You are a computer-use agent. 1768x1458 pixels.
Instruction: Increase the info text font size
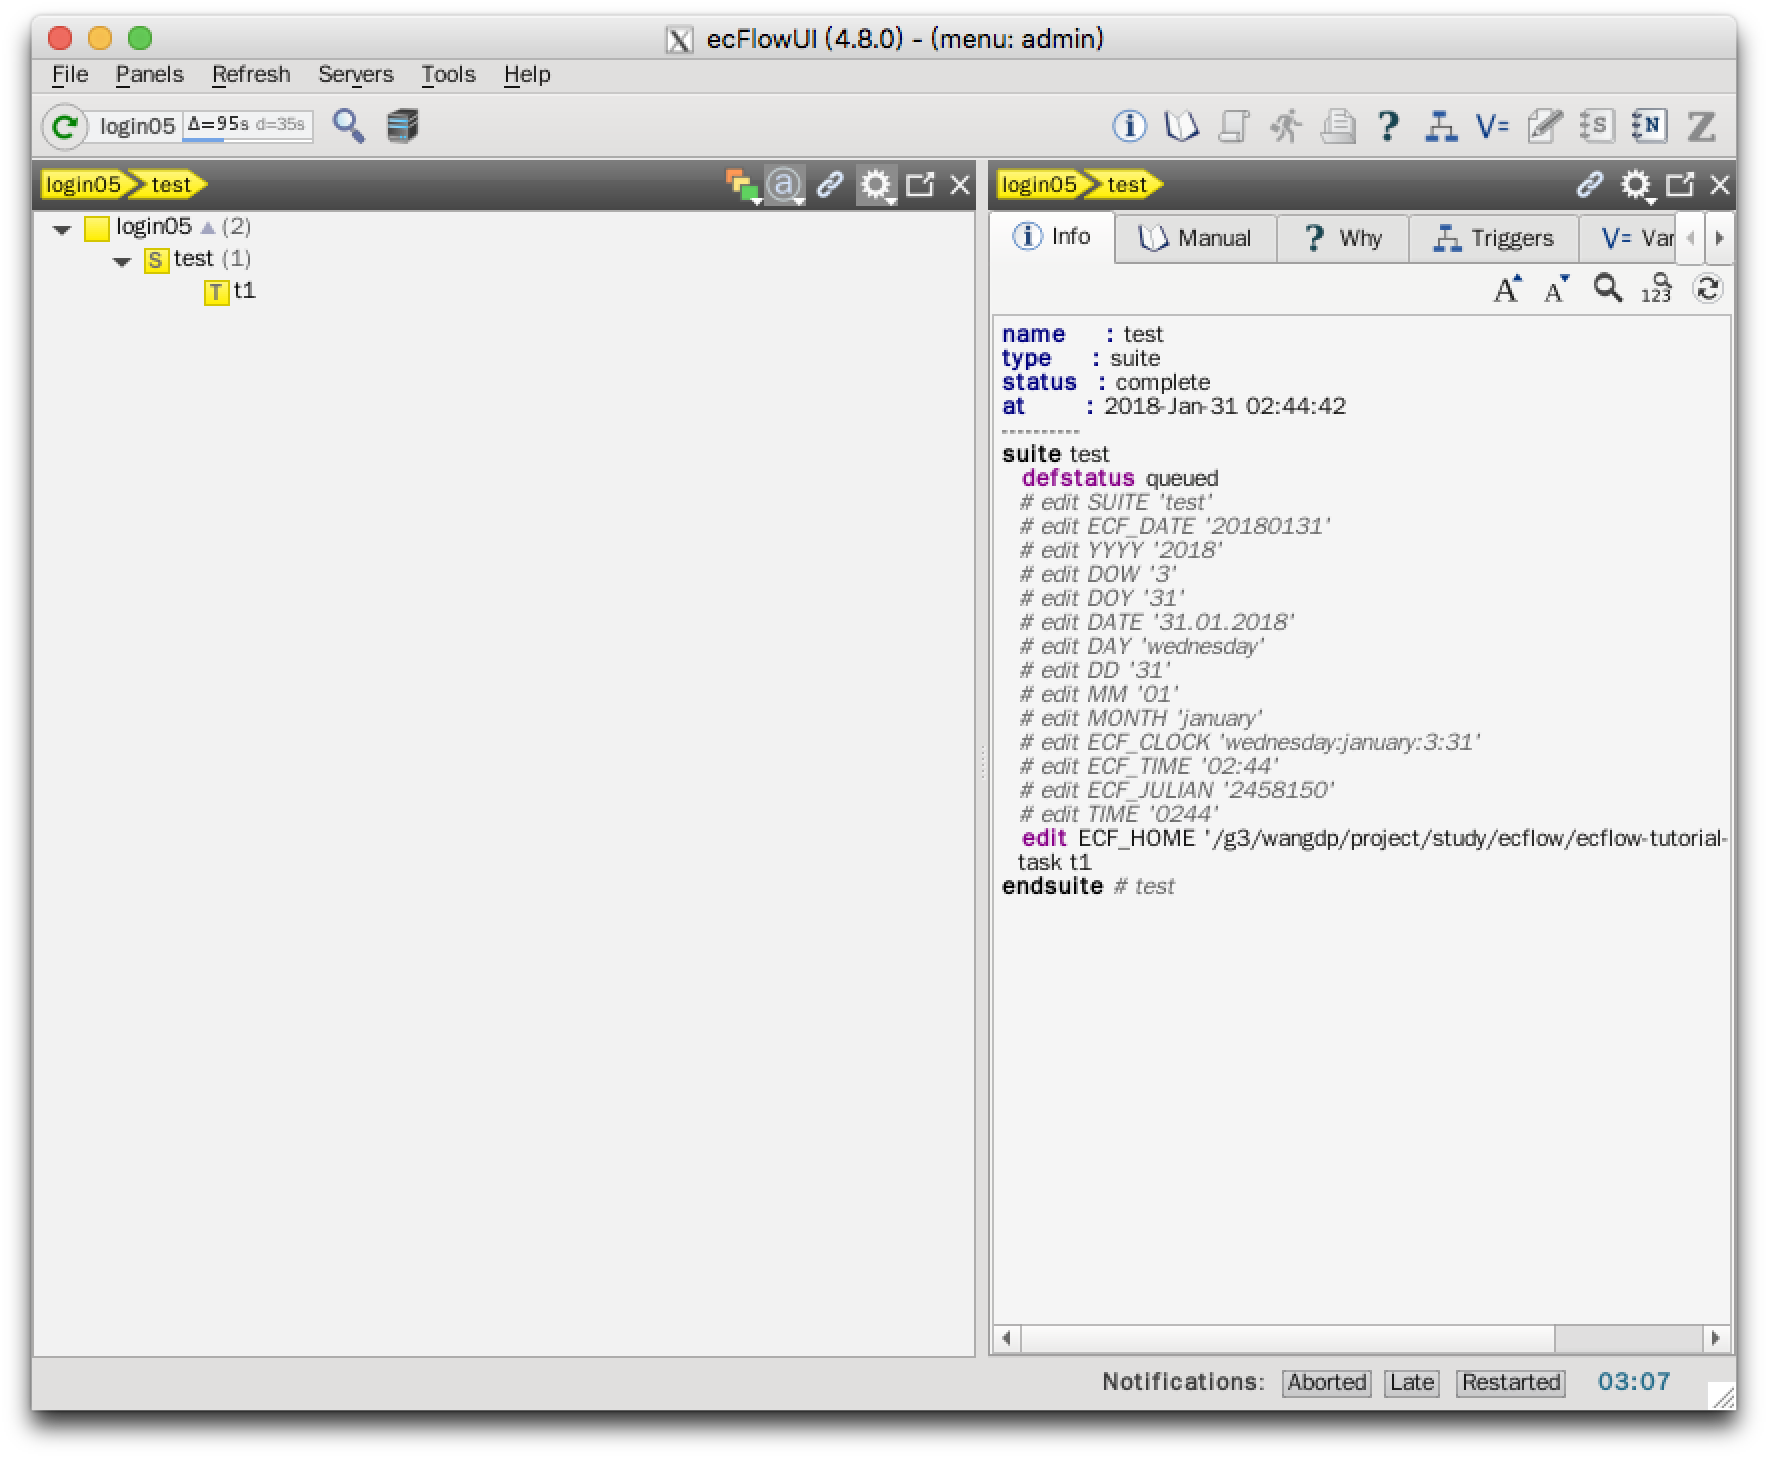click(1507, 289)
